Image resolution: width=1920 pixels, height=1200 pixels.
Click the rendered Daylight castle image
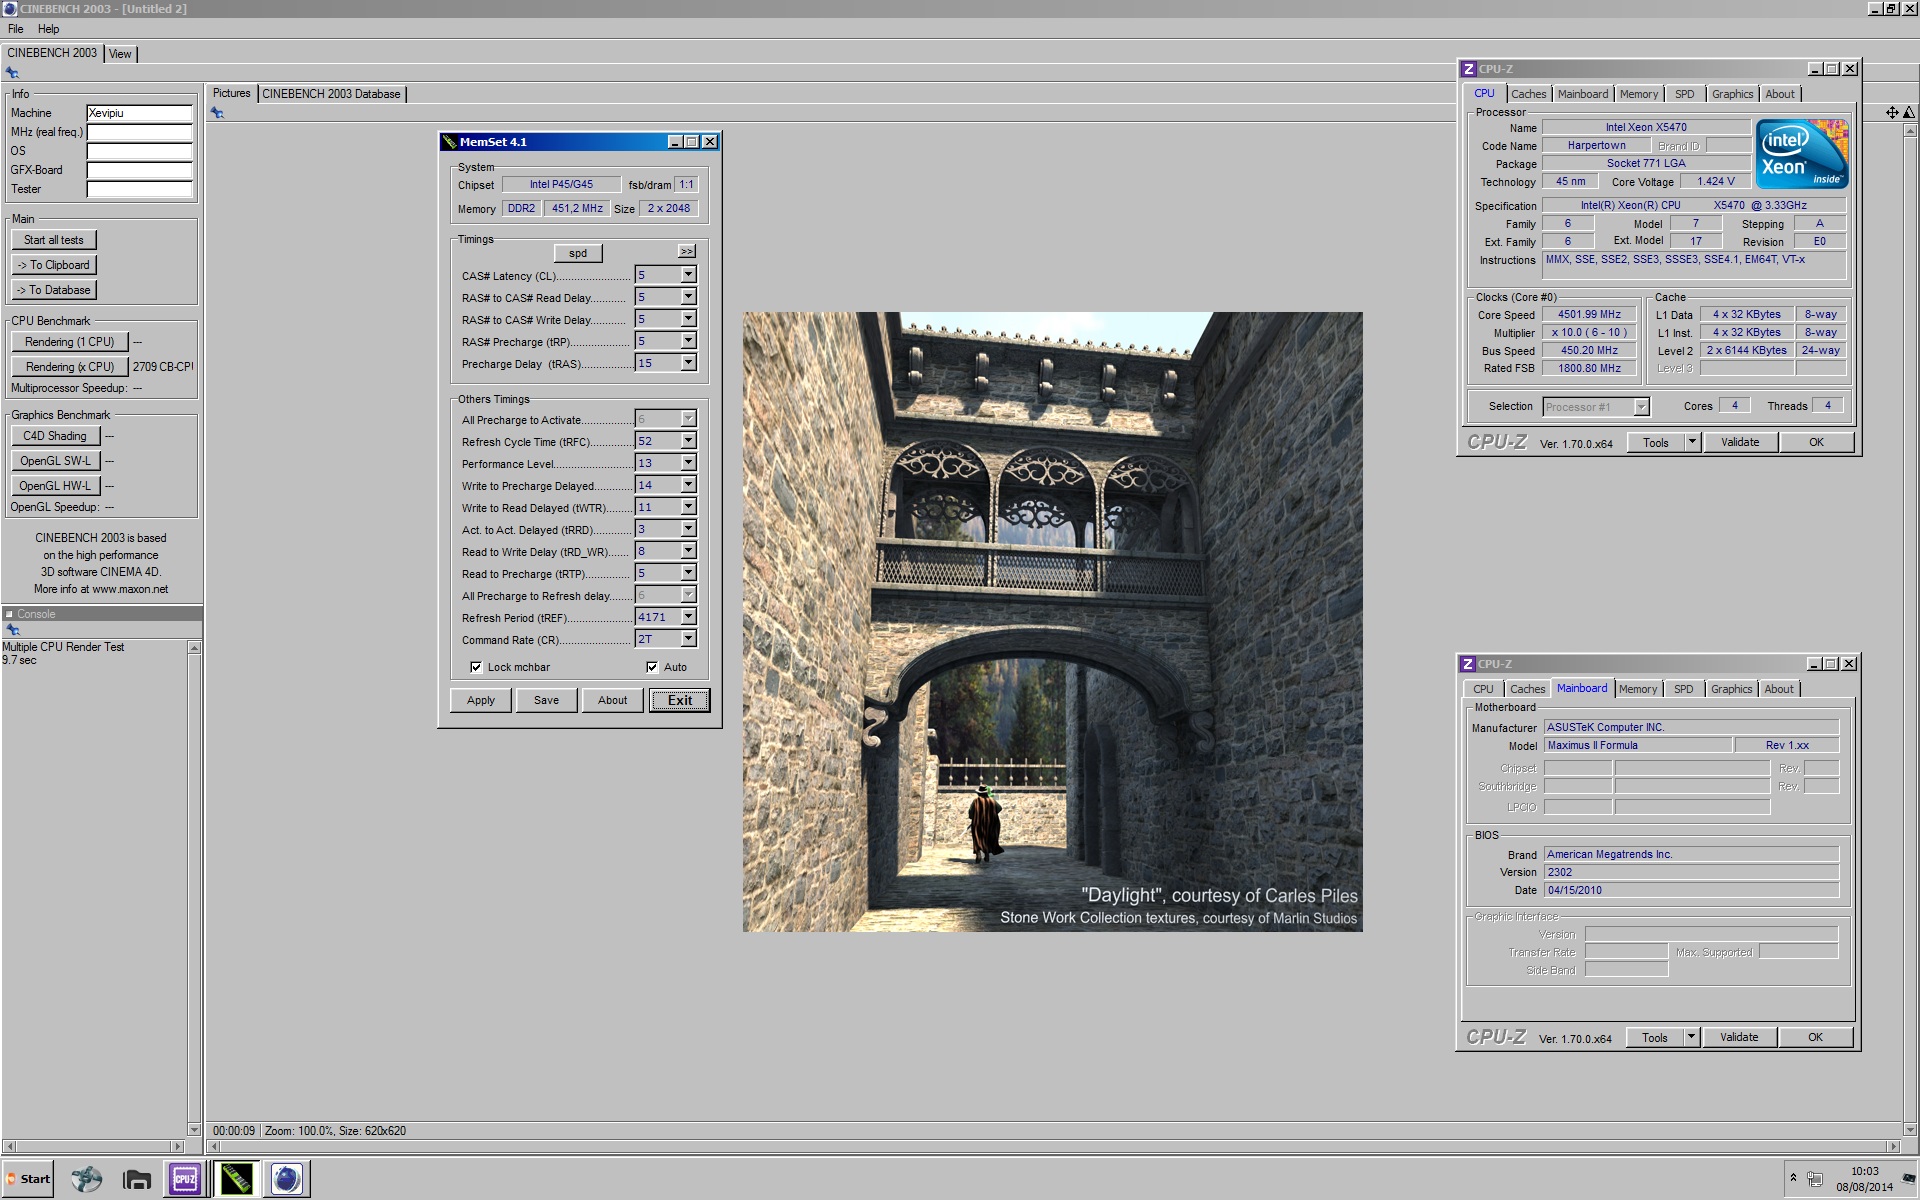pyautogui.click(x=1052, y=622)
